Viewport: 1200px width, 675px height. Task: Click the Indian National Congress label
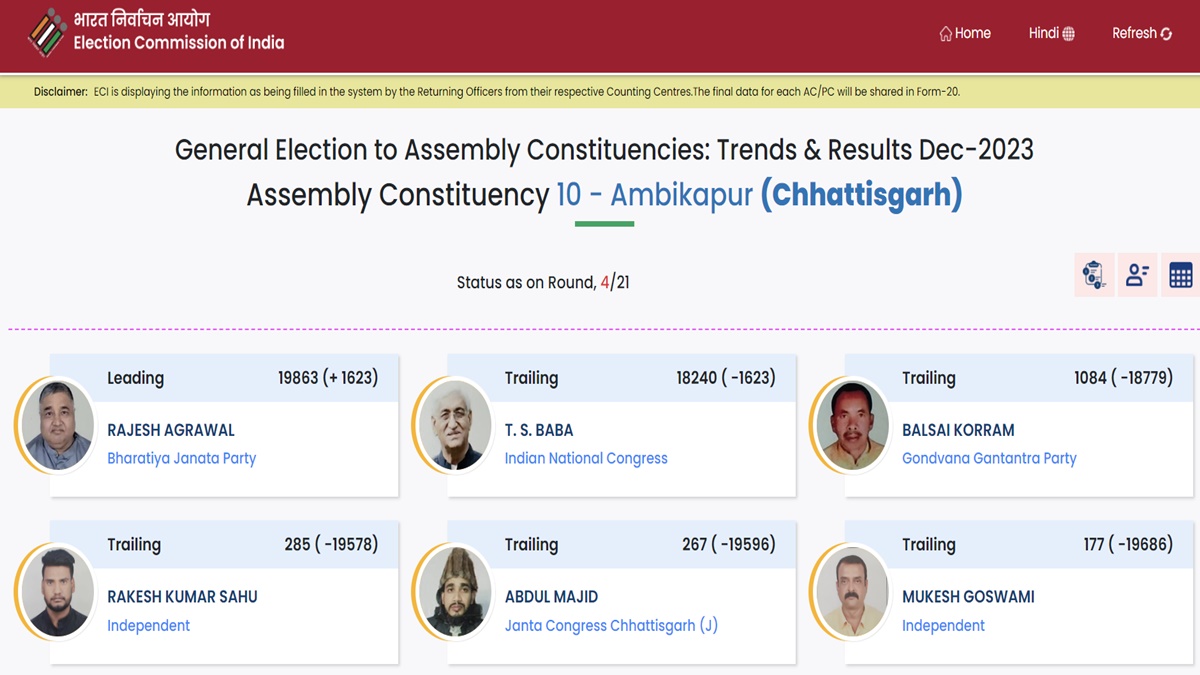tap(586, 458)
